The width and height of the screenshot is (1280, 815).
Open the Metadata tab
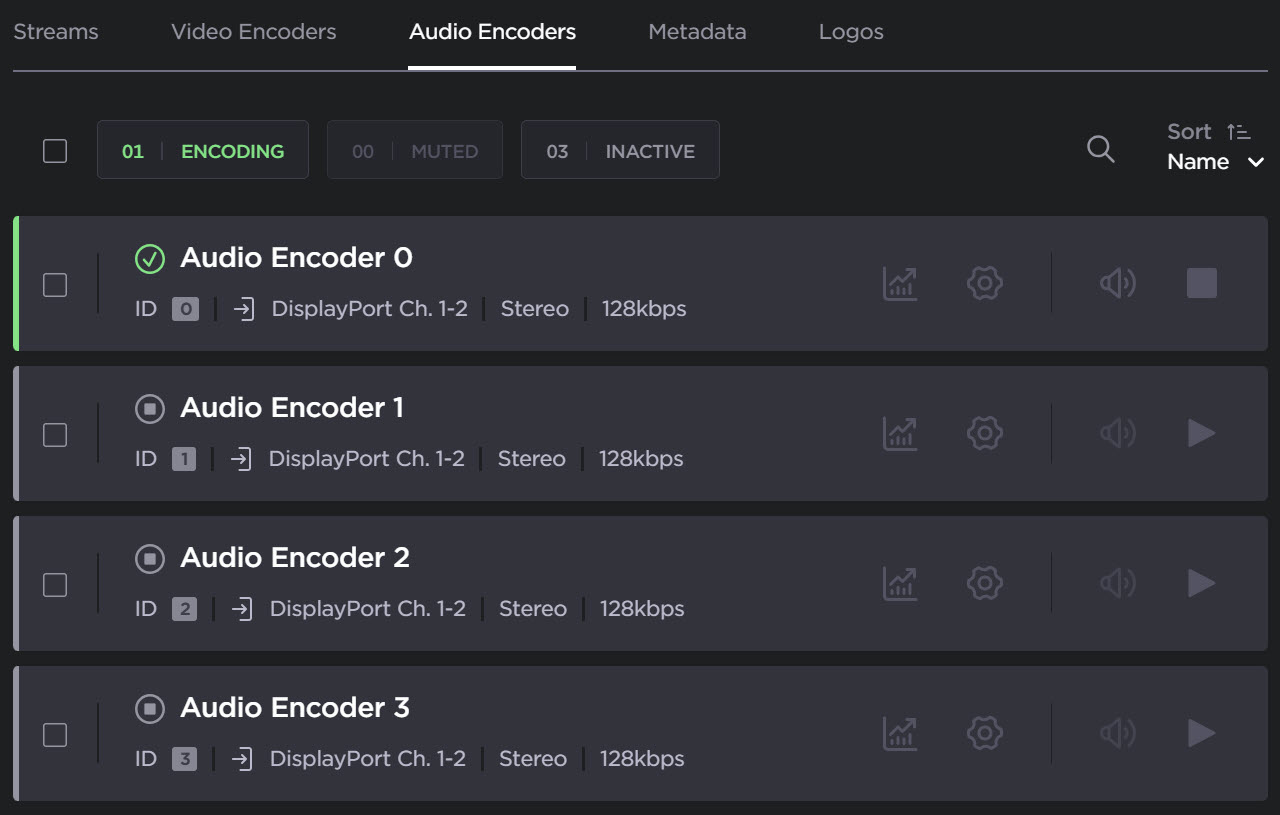(697, 32)
